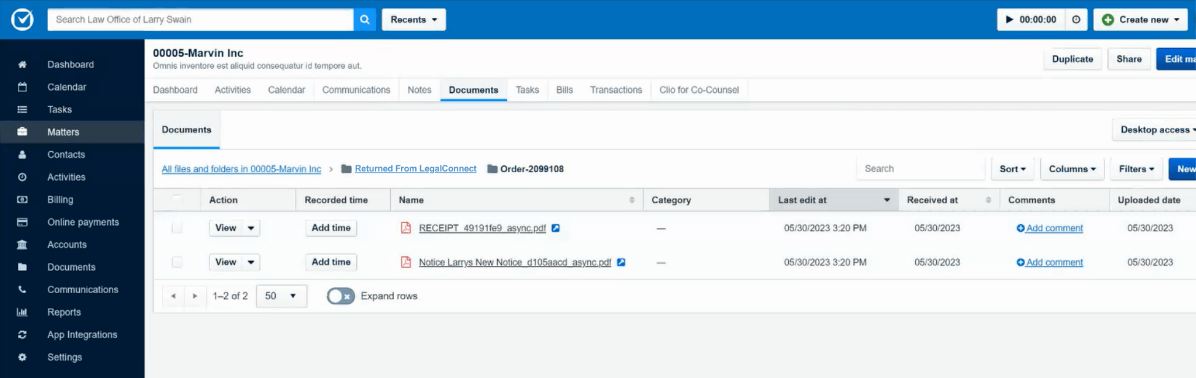
Task: Click the Activities clock icon in sidebar
Action: (x=22, y=177)
